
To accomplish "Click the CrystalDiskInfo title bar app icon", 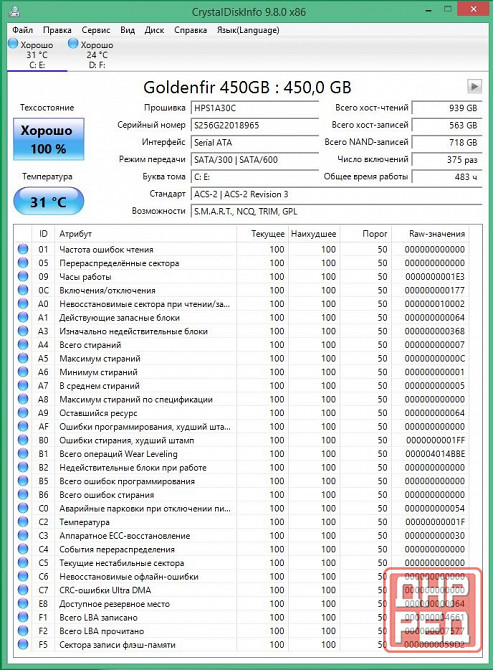I will pyautogui.click(x=15, y=11).
